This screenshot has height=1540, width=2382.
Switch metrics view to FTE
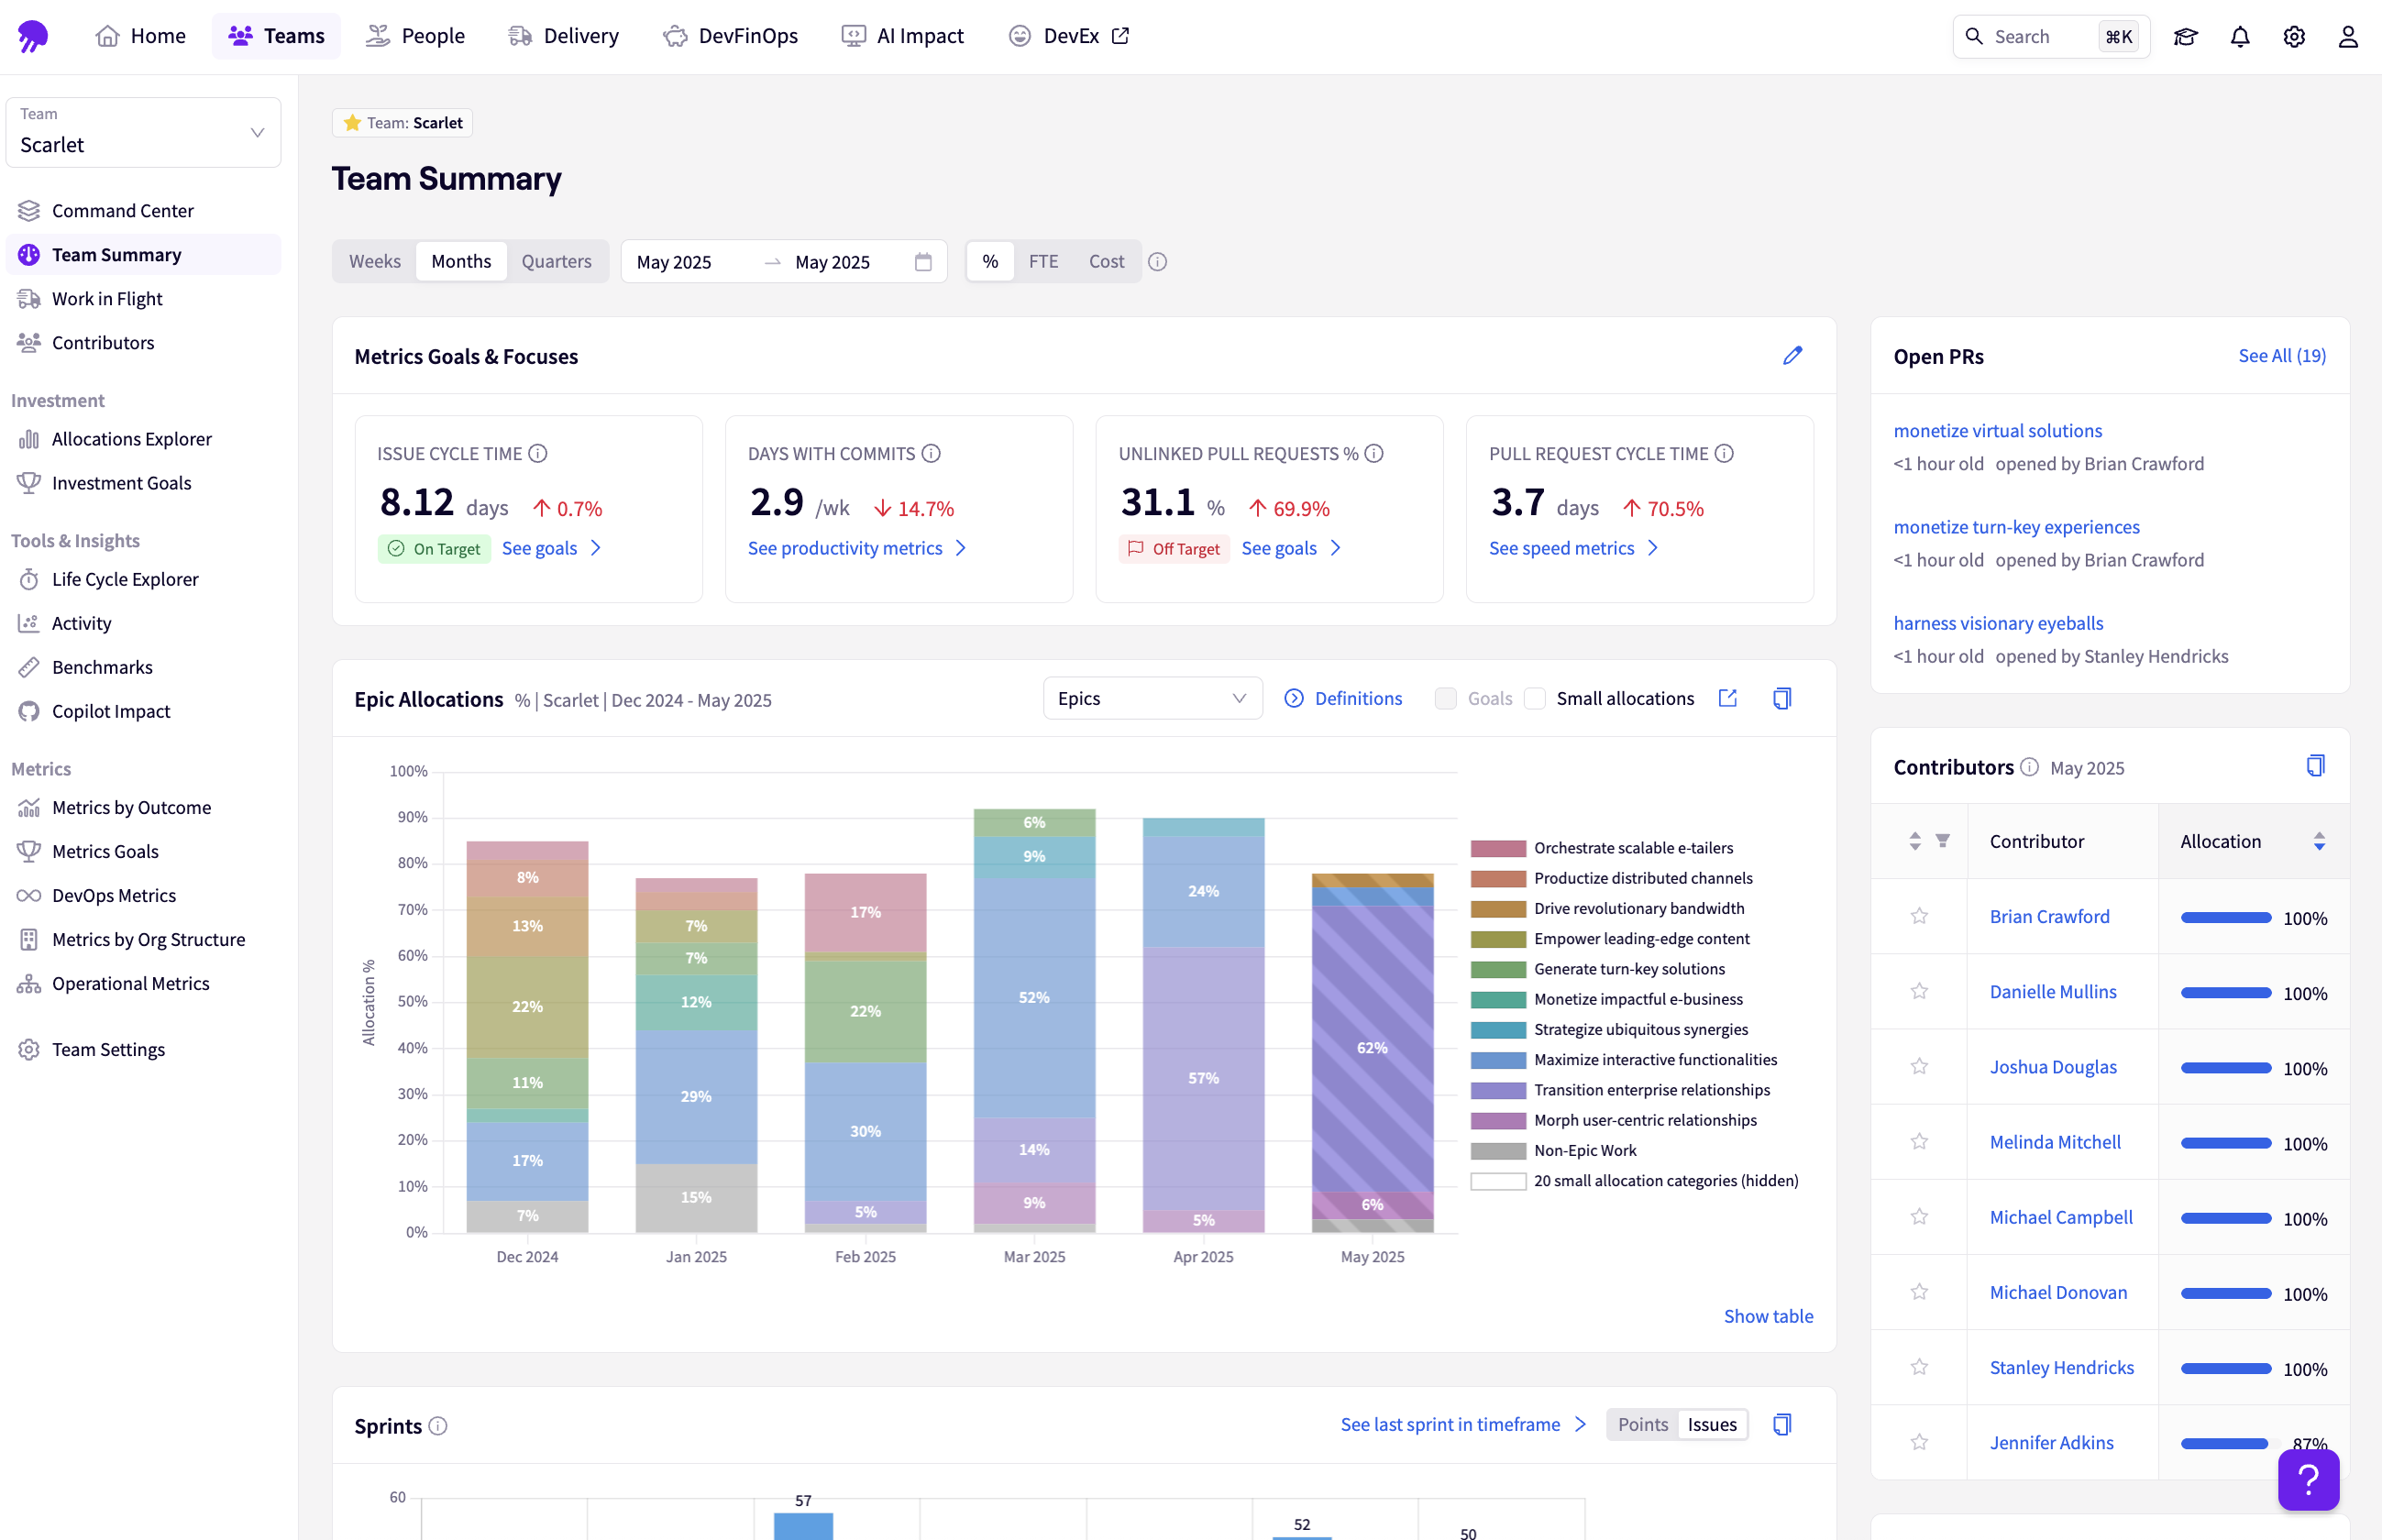[x=1043, y=261]
